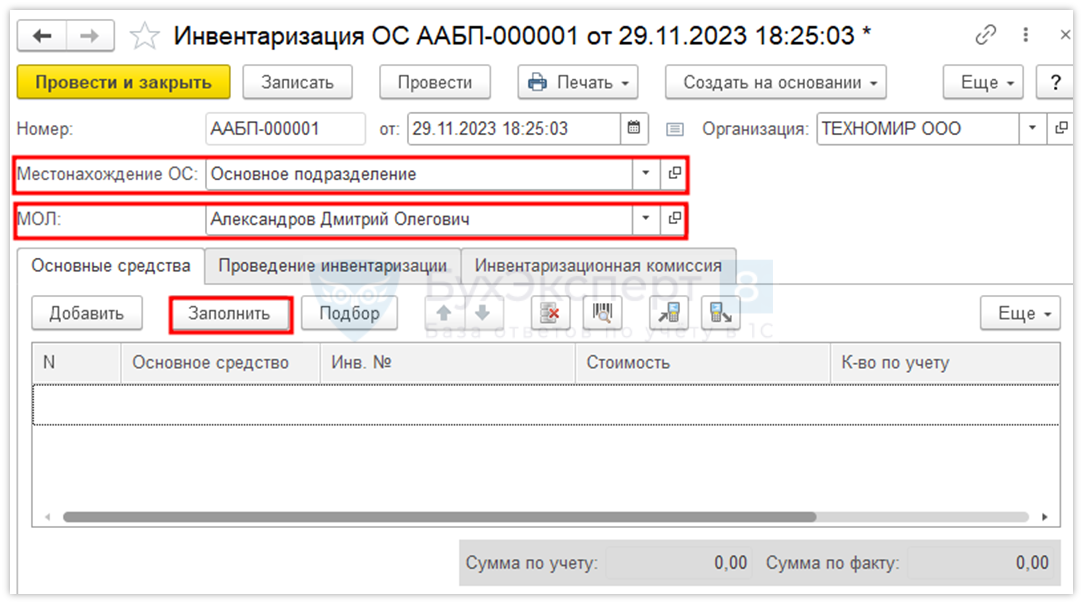This screenshot has height=604, width=1083.
Task: Click the horizontal scrollbar of the table
Action: point(439,517)
